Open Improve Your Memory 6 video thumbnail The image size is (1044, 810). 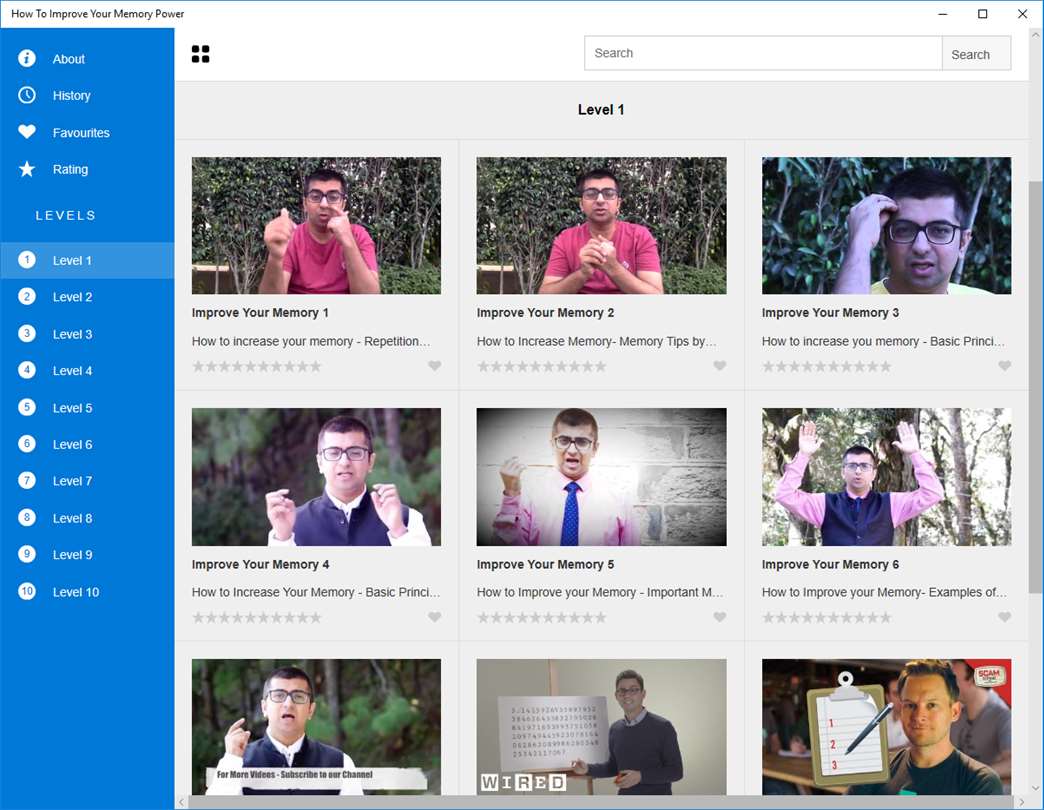[886, 477]
